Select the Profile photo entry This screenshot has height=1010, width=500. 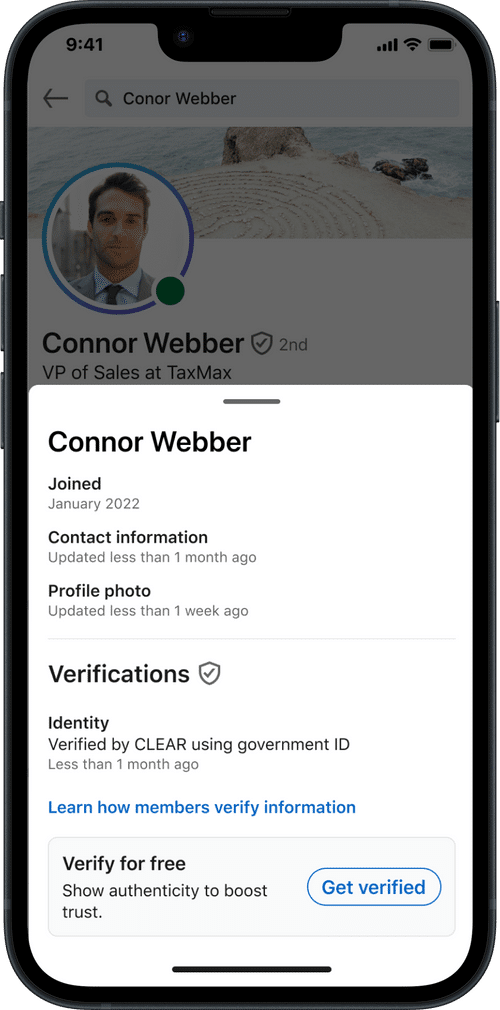click(148, 600)
